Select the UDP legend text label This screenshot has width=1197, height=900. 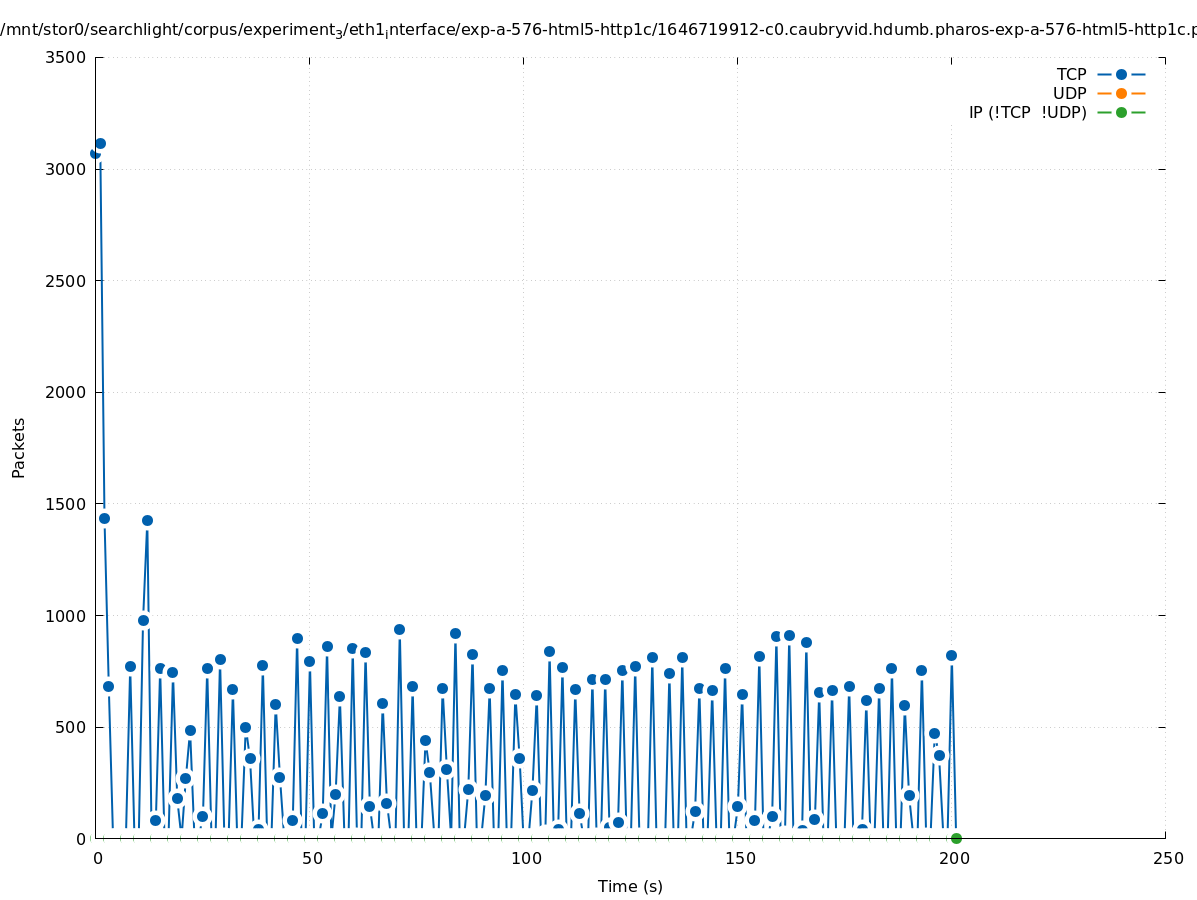pyautogui.click(x=1069, y=93)
